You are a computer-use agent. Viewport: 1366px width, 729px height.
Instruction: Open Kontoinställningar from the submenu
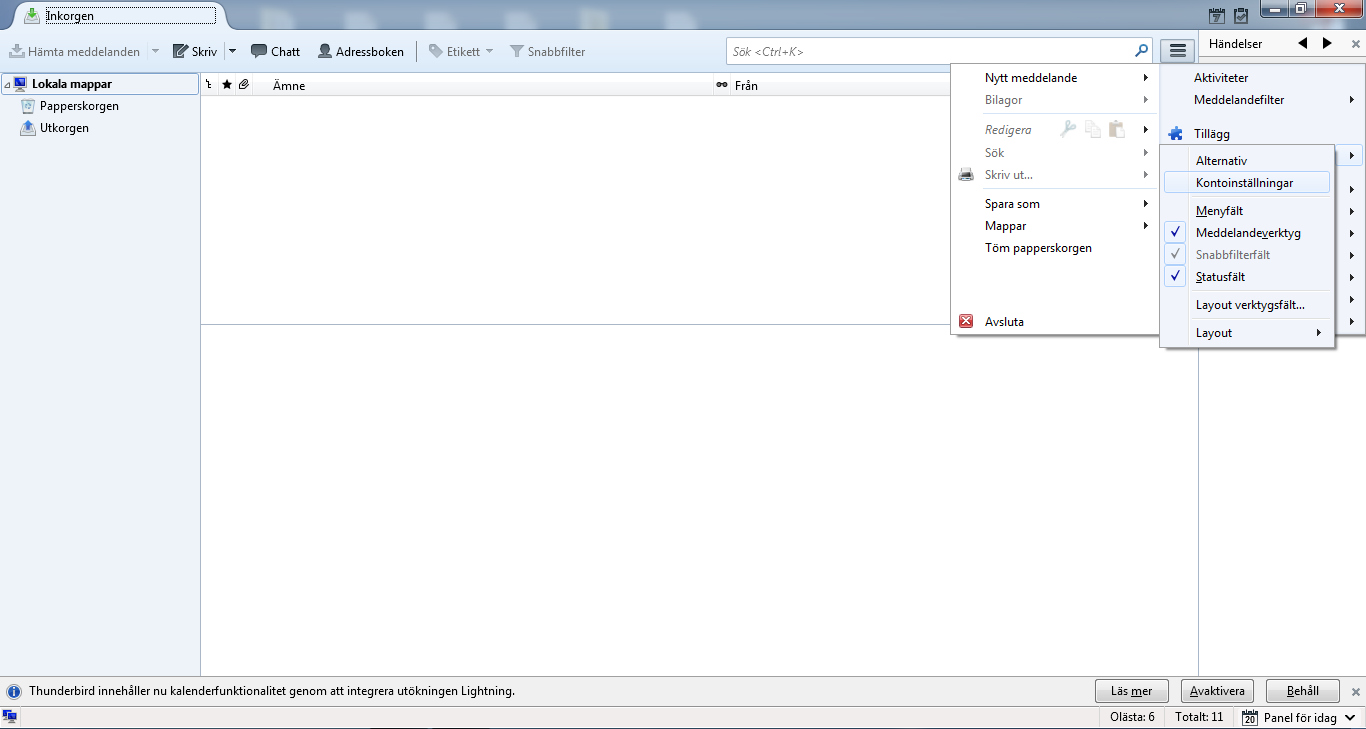click(x=1247, y=183)
